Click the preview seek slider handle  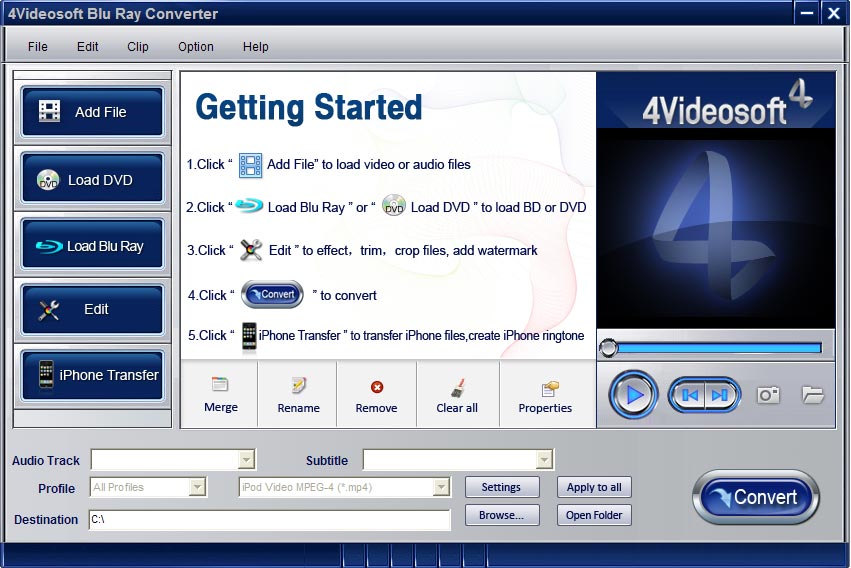[608, 348]
